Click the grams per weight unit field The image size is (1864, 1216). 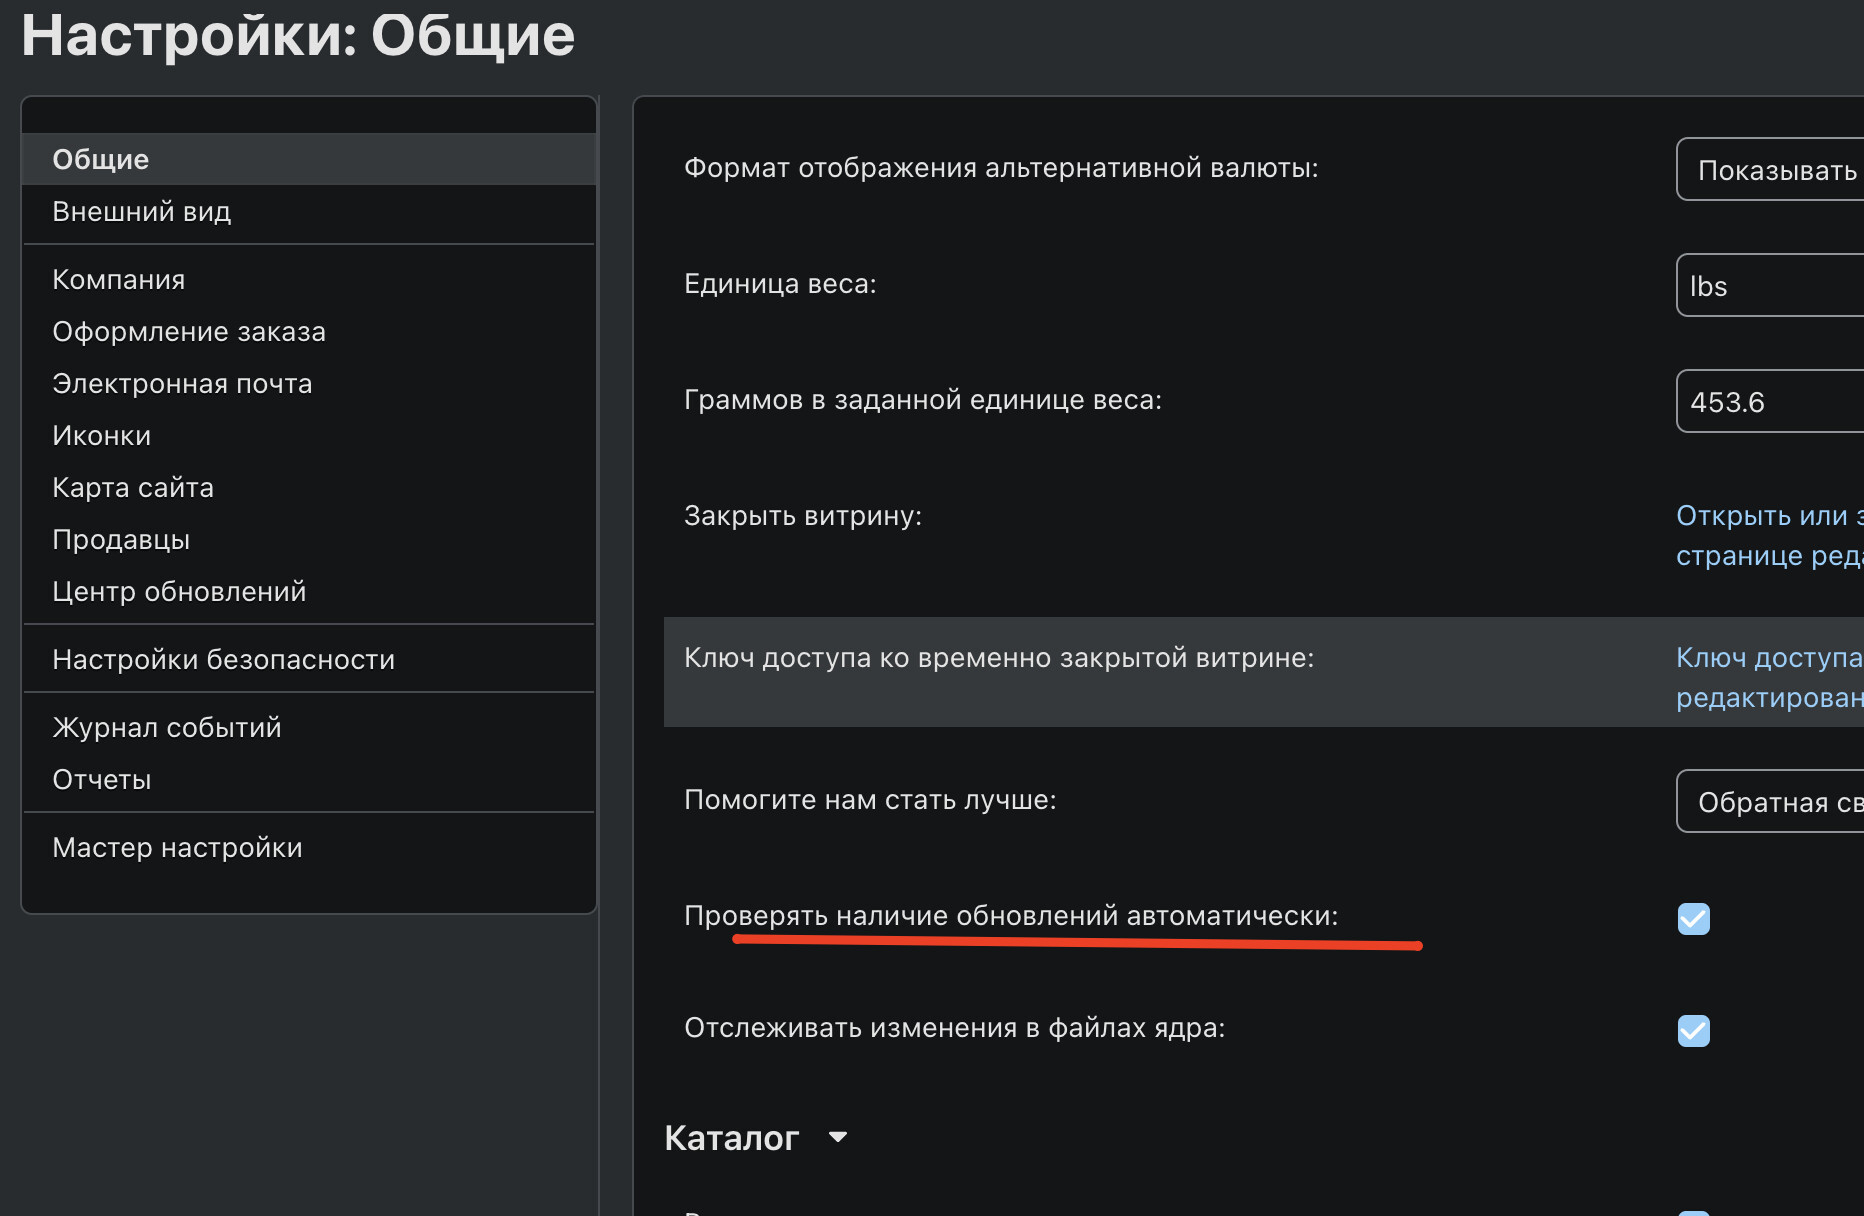point(1770,401)
